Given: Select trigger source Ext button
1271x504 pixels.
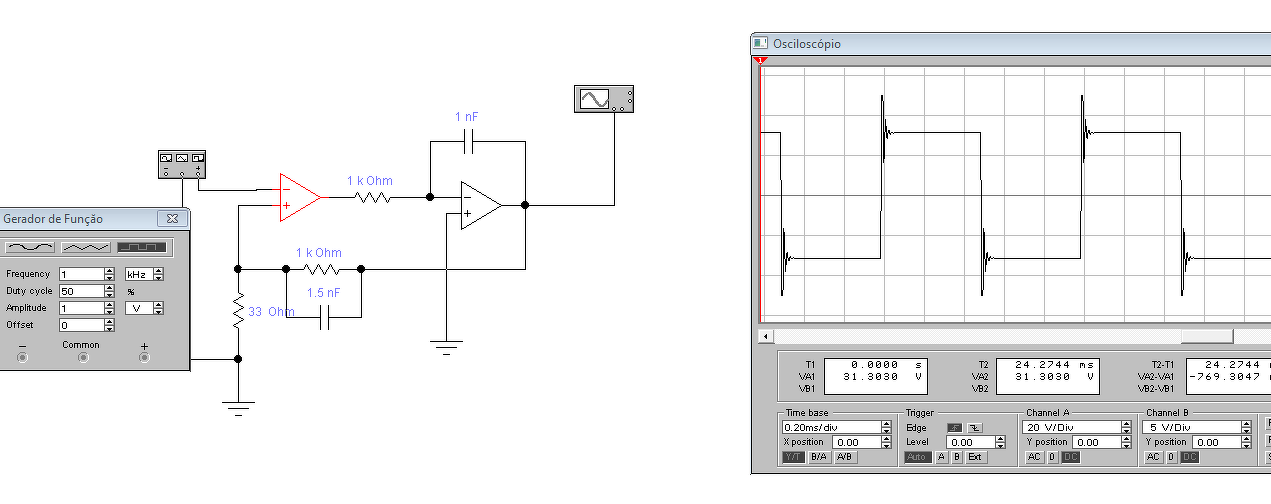Looking at the screenshot, I should (x=975, y=457).
